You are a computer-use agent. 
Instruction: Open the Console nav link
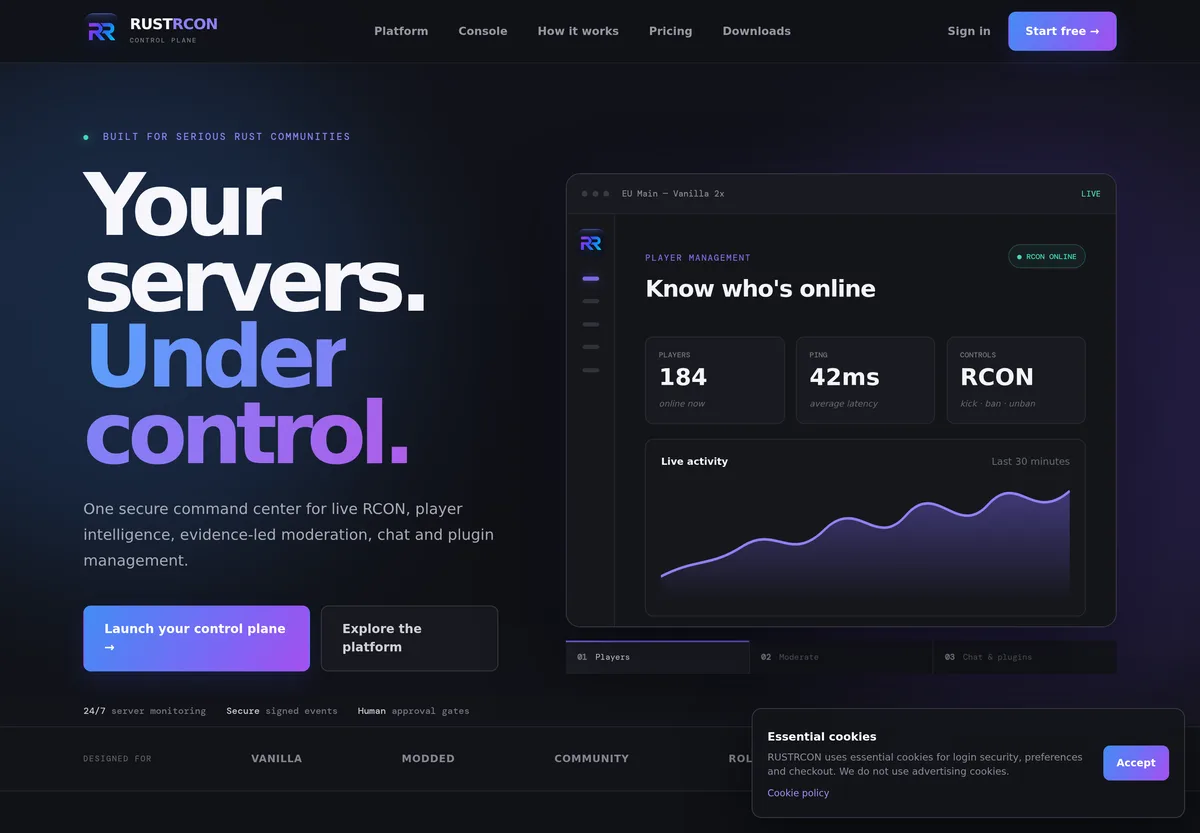(483, 31)
